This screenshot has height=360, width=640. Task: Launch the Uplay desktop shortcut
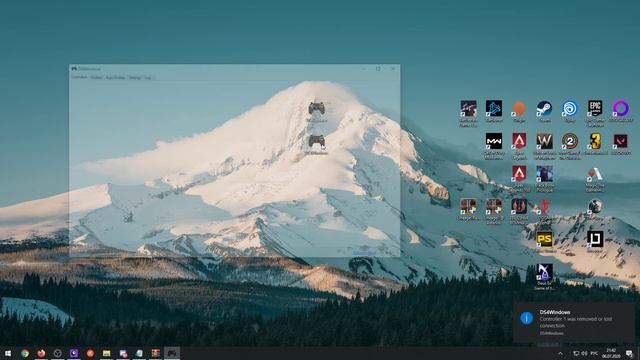(x=569, y=109)
